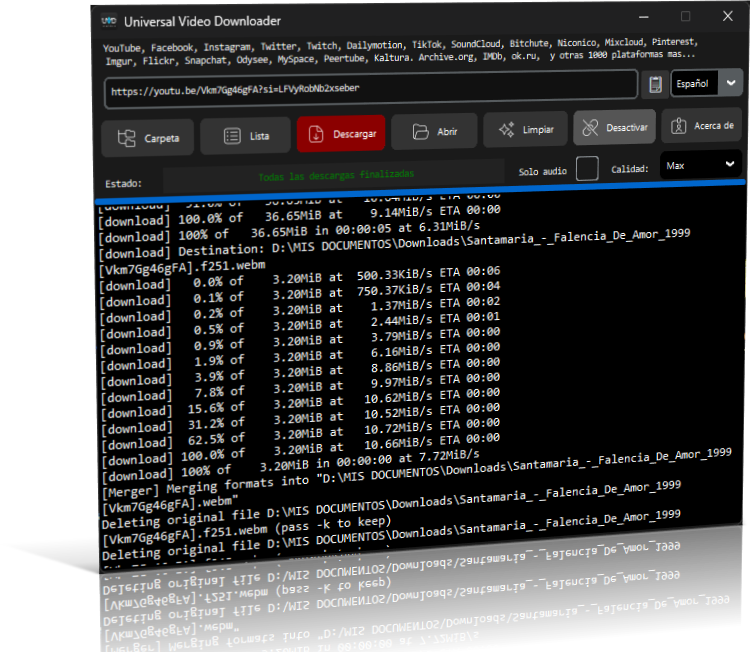Screen dimensions: 750x652
Task: Open downloads with Abrir button
Action: click(434, 131)
